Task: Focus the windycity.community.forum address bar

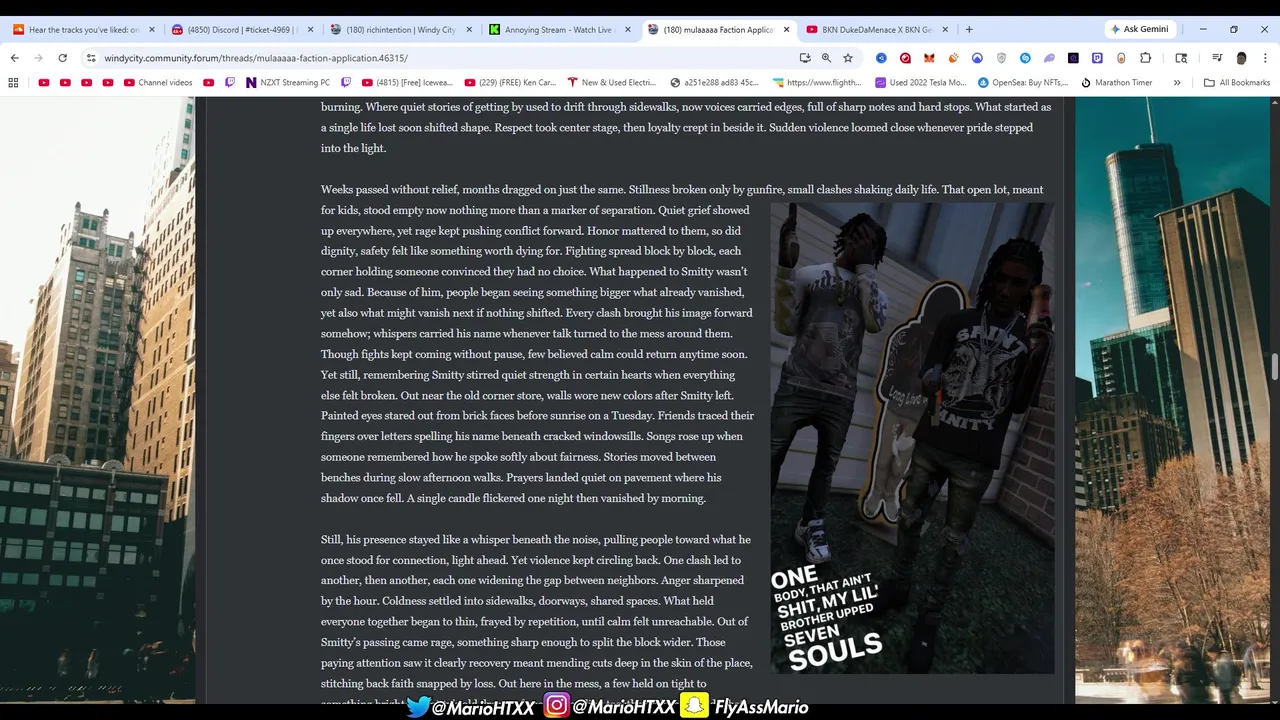Action: click(440, 58)
